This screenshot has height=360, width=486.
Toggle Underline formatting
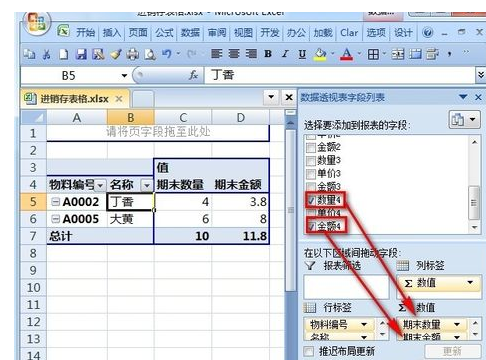click(302, 54)
